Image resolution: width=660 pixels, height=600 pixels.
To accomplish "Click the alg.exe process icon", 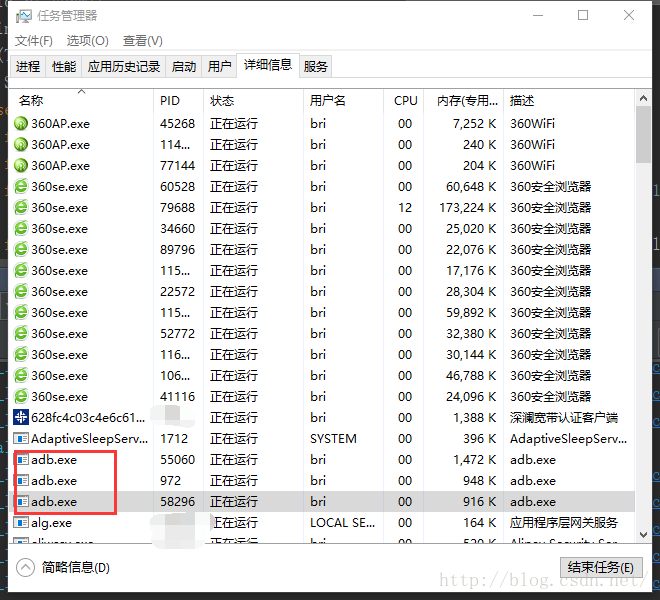I will point(21,523).
